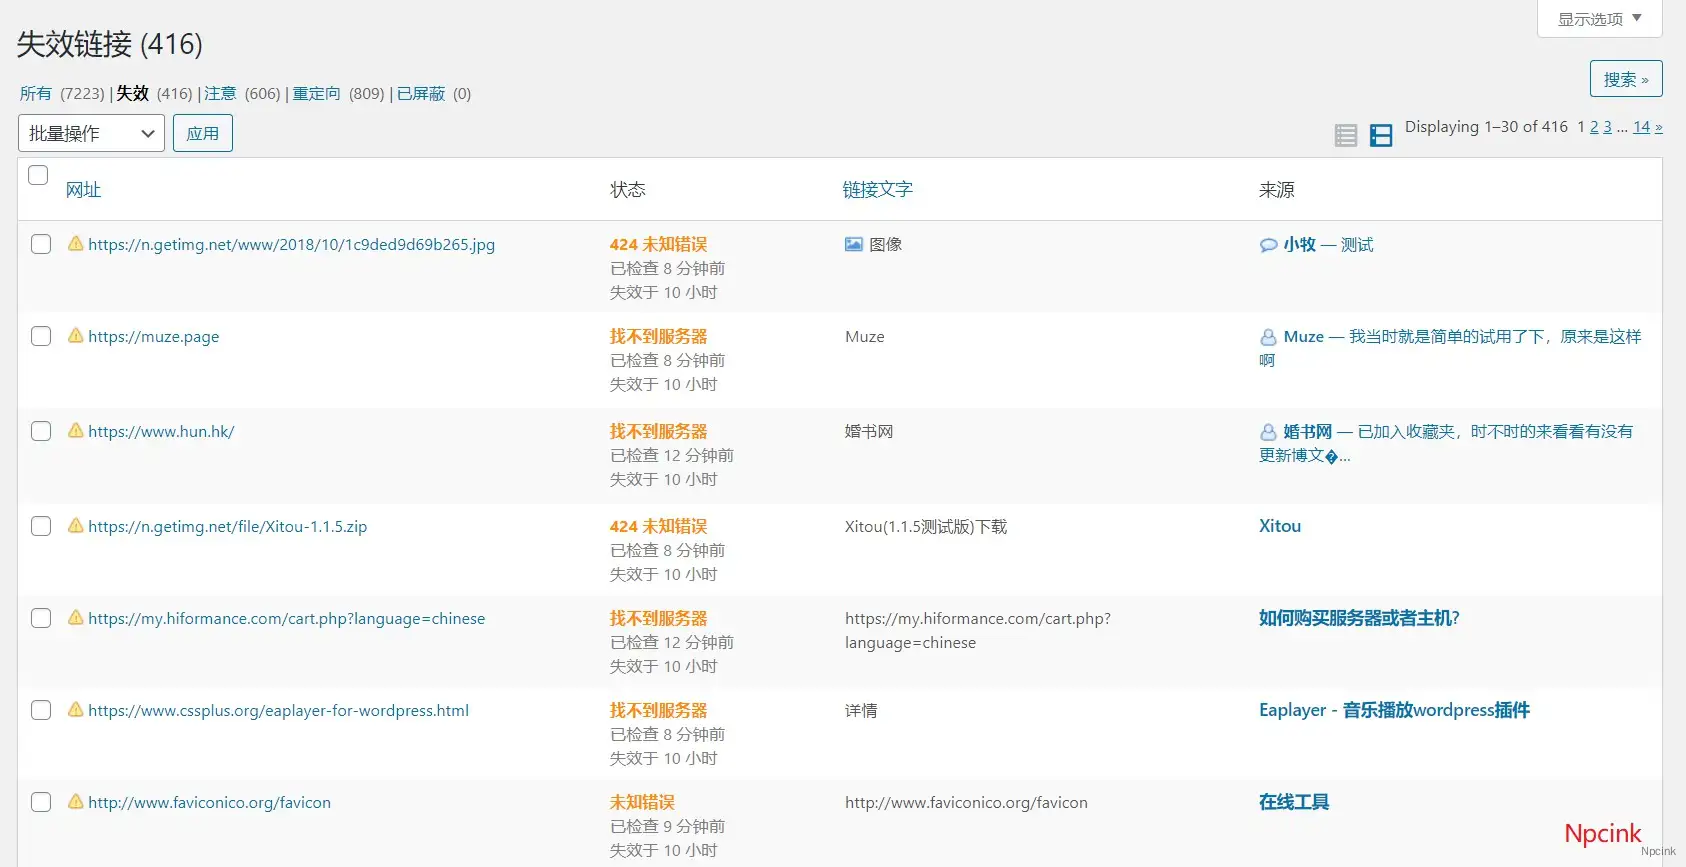Open the cssplus eaplayer-for-wordpress link

[x=278, y=710]
